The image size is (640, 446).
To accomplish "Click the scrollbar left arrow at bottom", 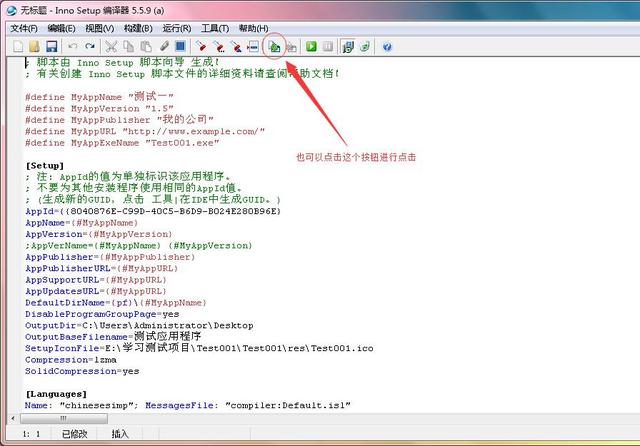I will 13,418.
